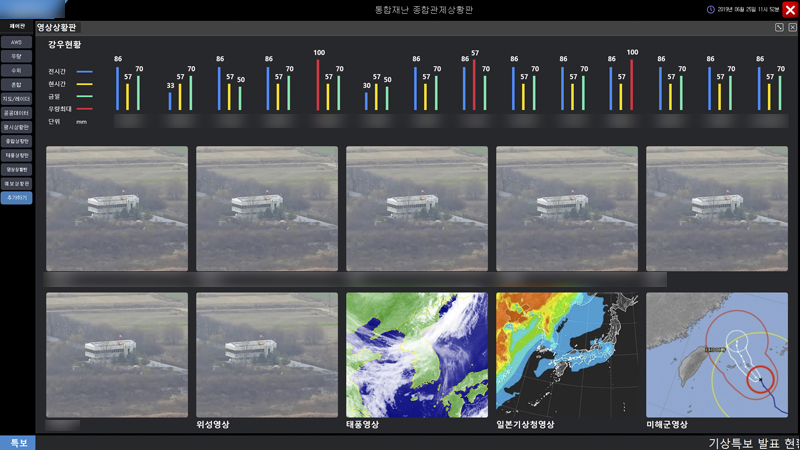This screenshot has height=450, width=800.
Task: Click the 통합재난 종합관제상황판 title
Action: click(424, 10)
